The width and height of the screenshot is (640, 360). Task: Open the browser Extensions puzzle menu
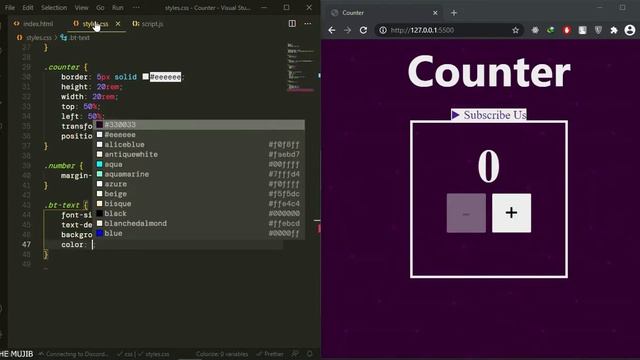pyautogui.click(x=614, y=30)
